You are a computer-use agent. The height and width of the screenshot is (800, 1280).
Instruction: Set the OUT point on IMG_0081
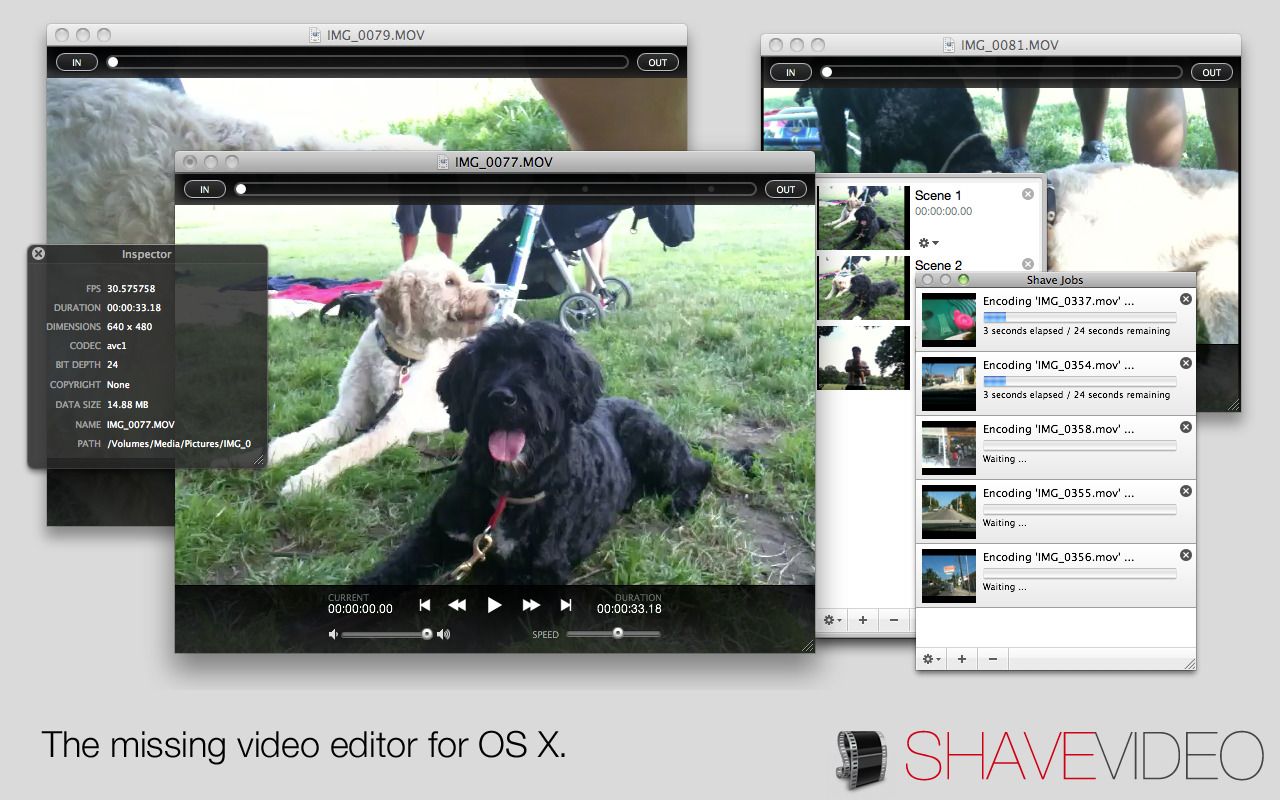pos(1212,72)
